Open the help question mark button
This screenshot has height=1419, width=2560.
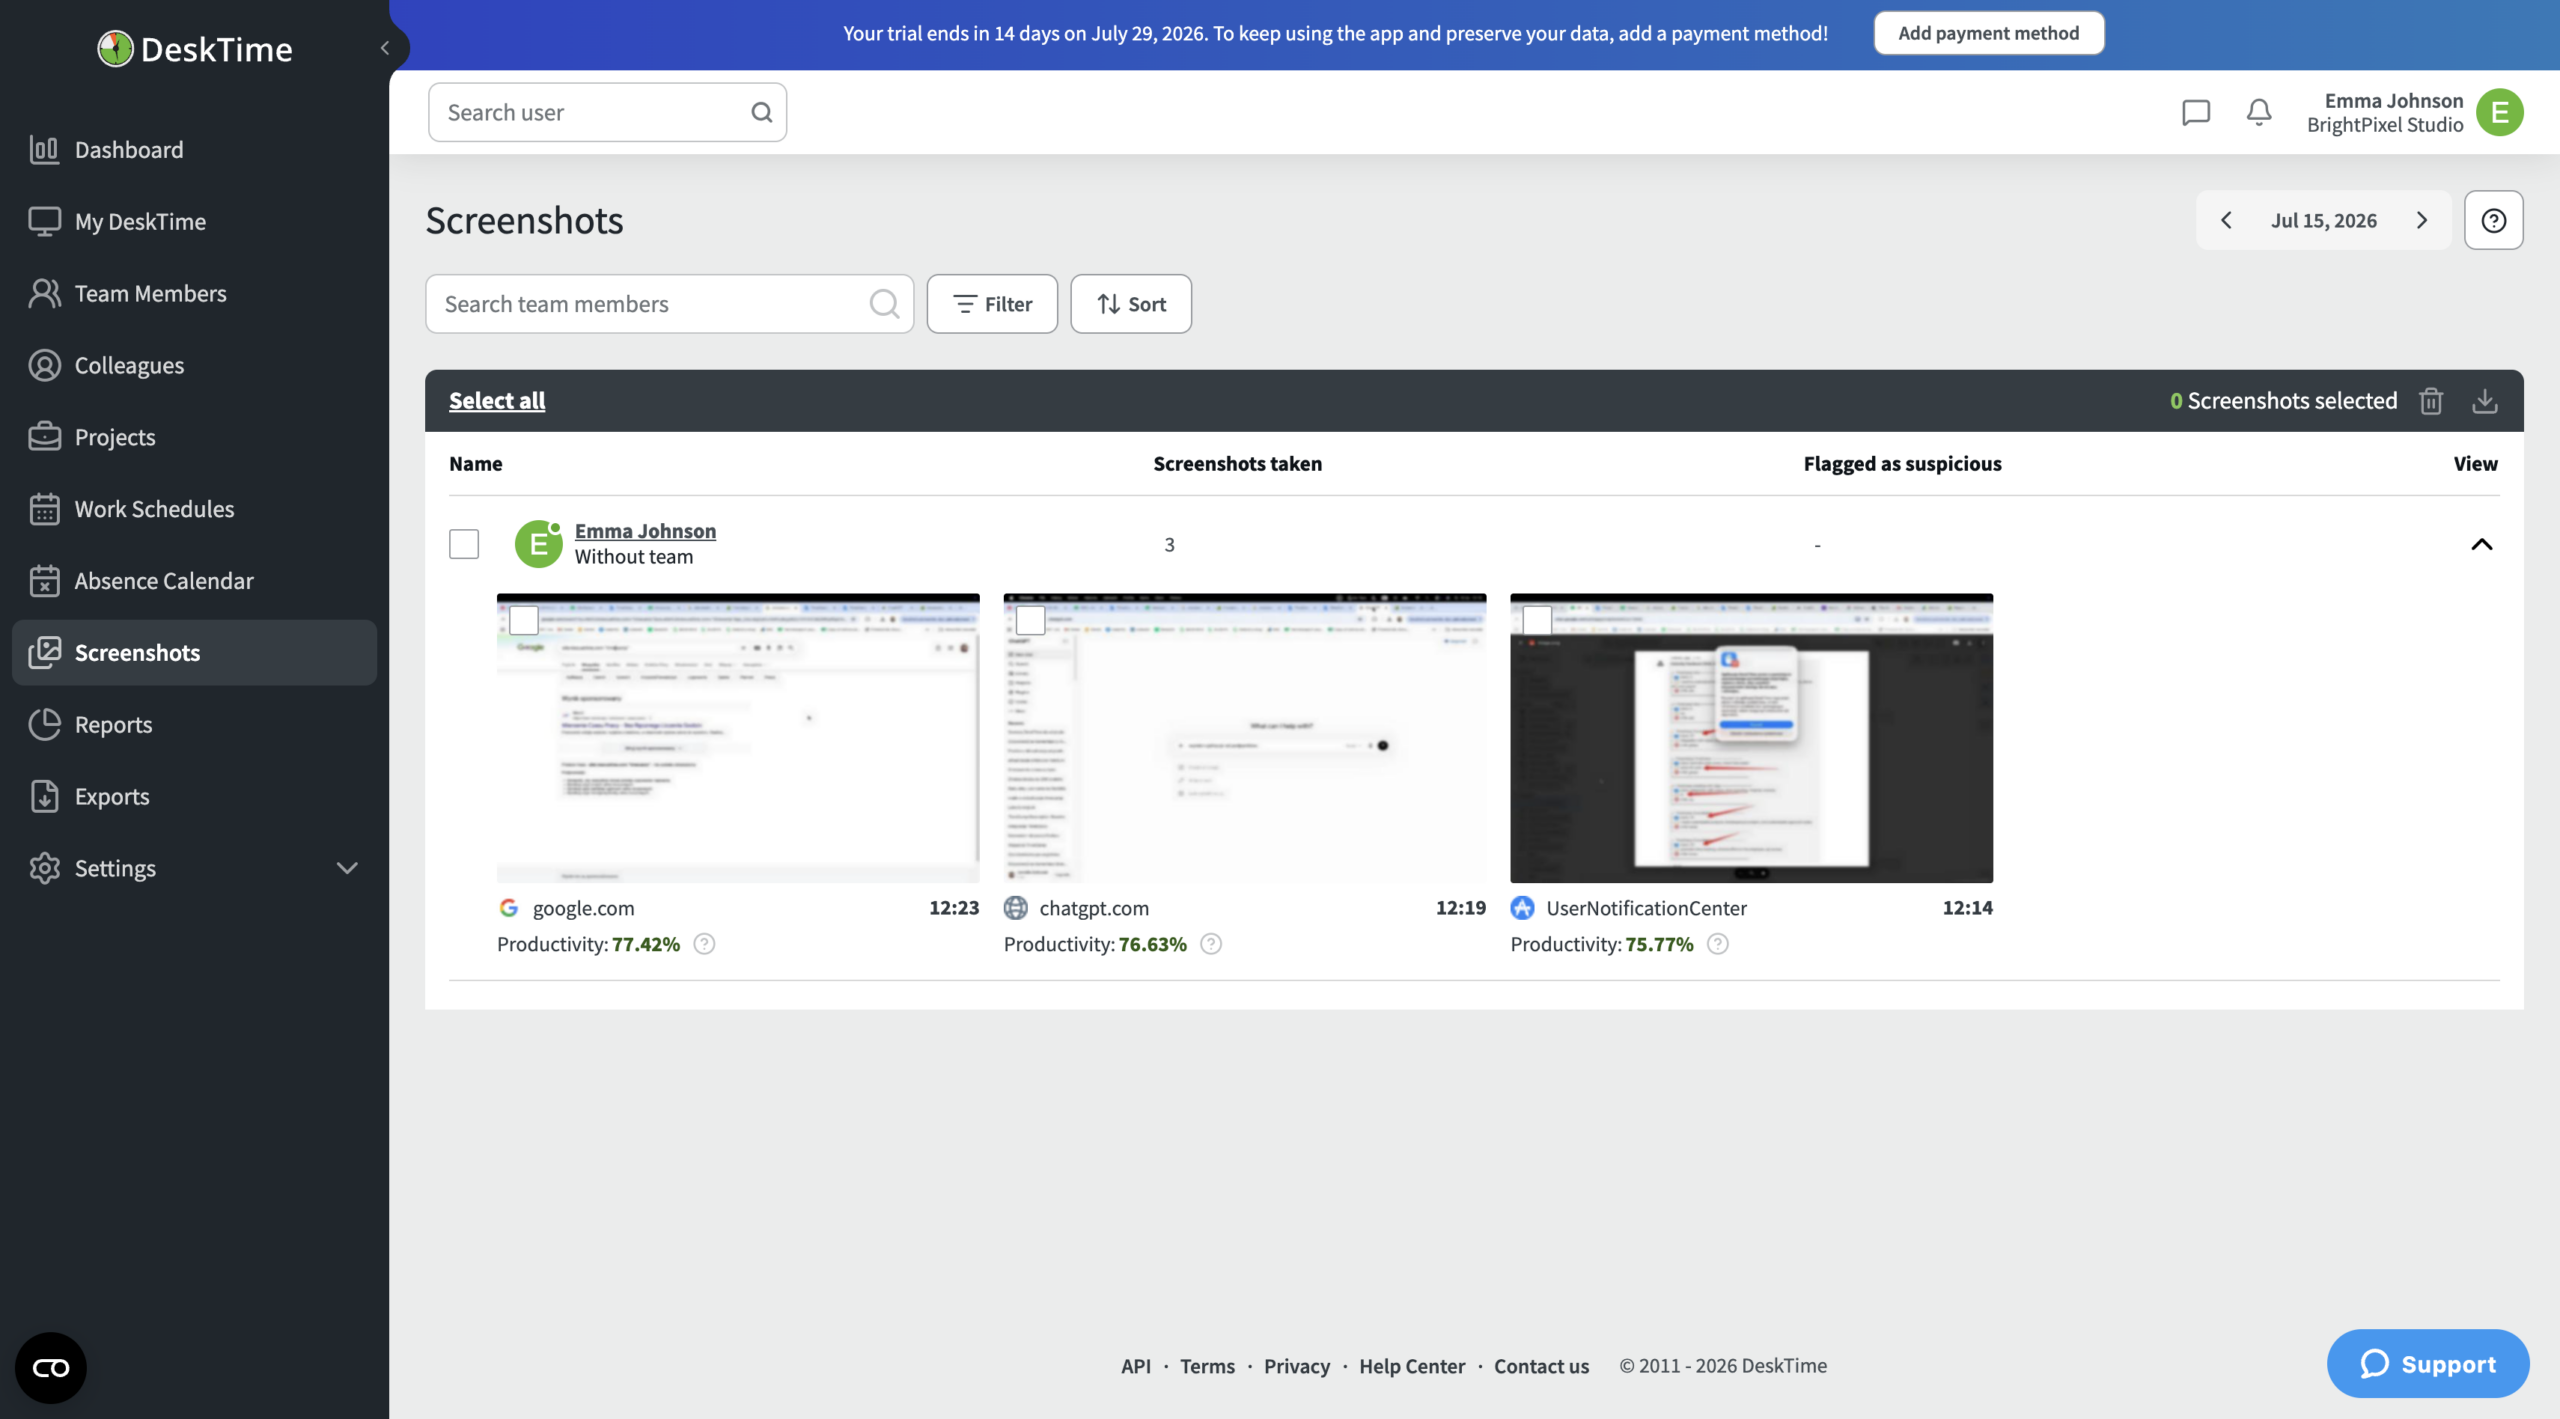[2493, 220]
